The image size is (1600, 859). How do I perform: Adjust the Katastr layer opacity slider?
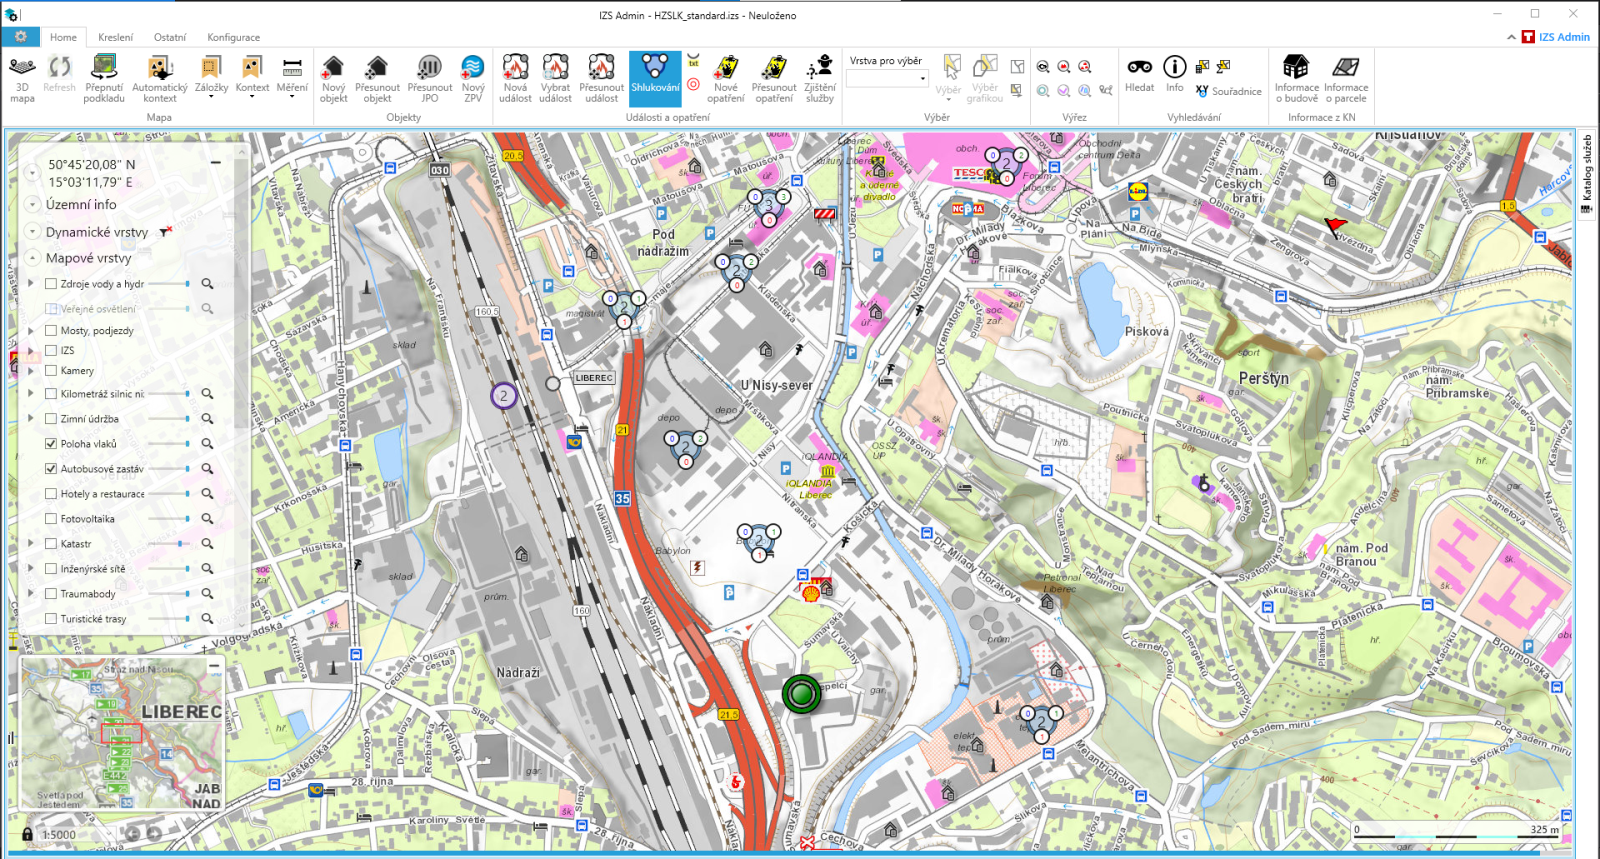180,544
